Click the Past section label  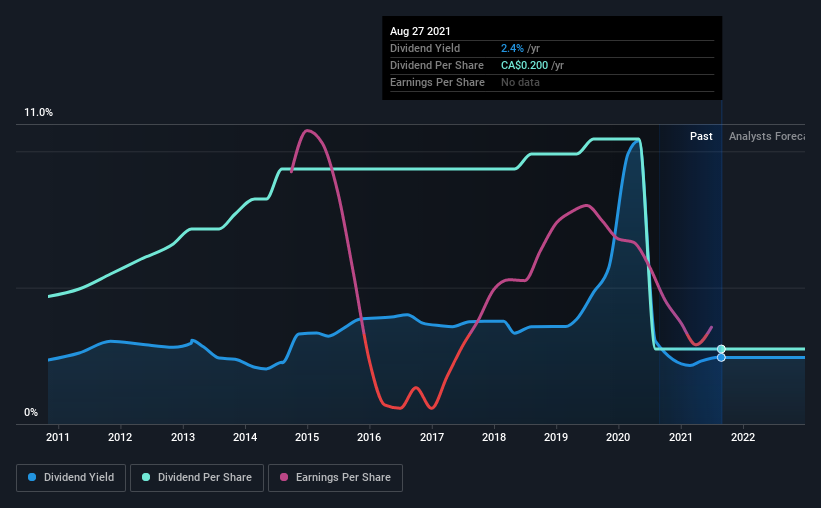click(x=701, y=136)
